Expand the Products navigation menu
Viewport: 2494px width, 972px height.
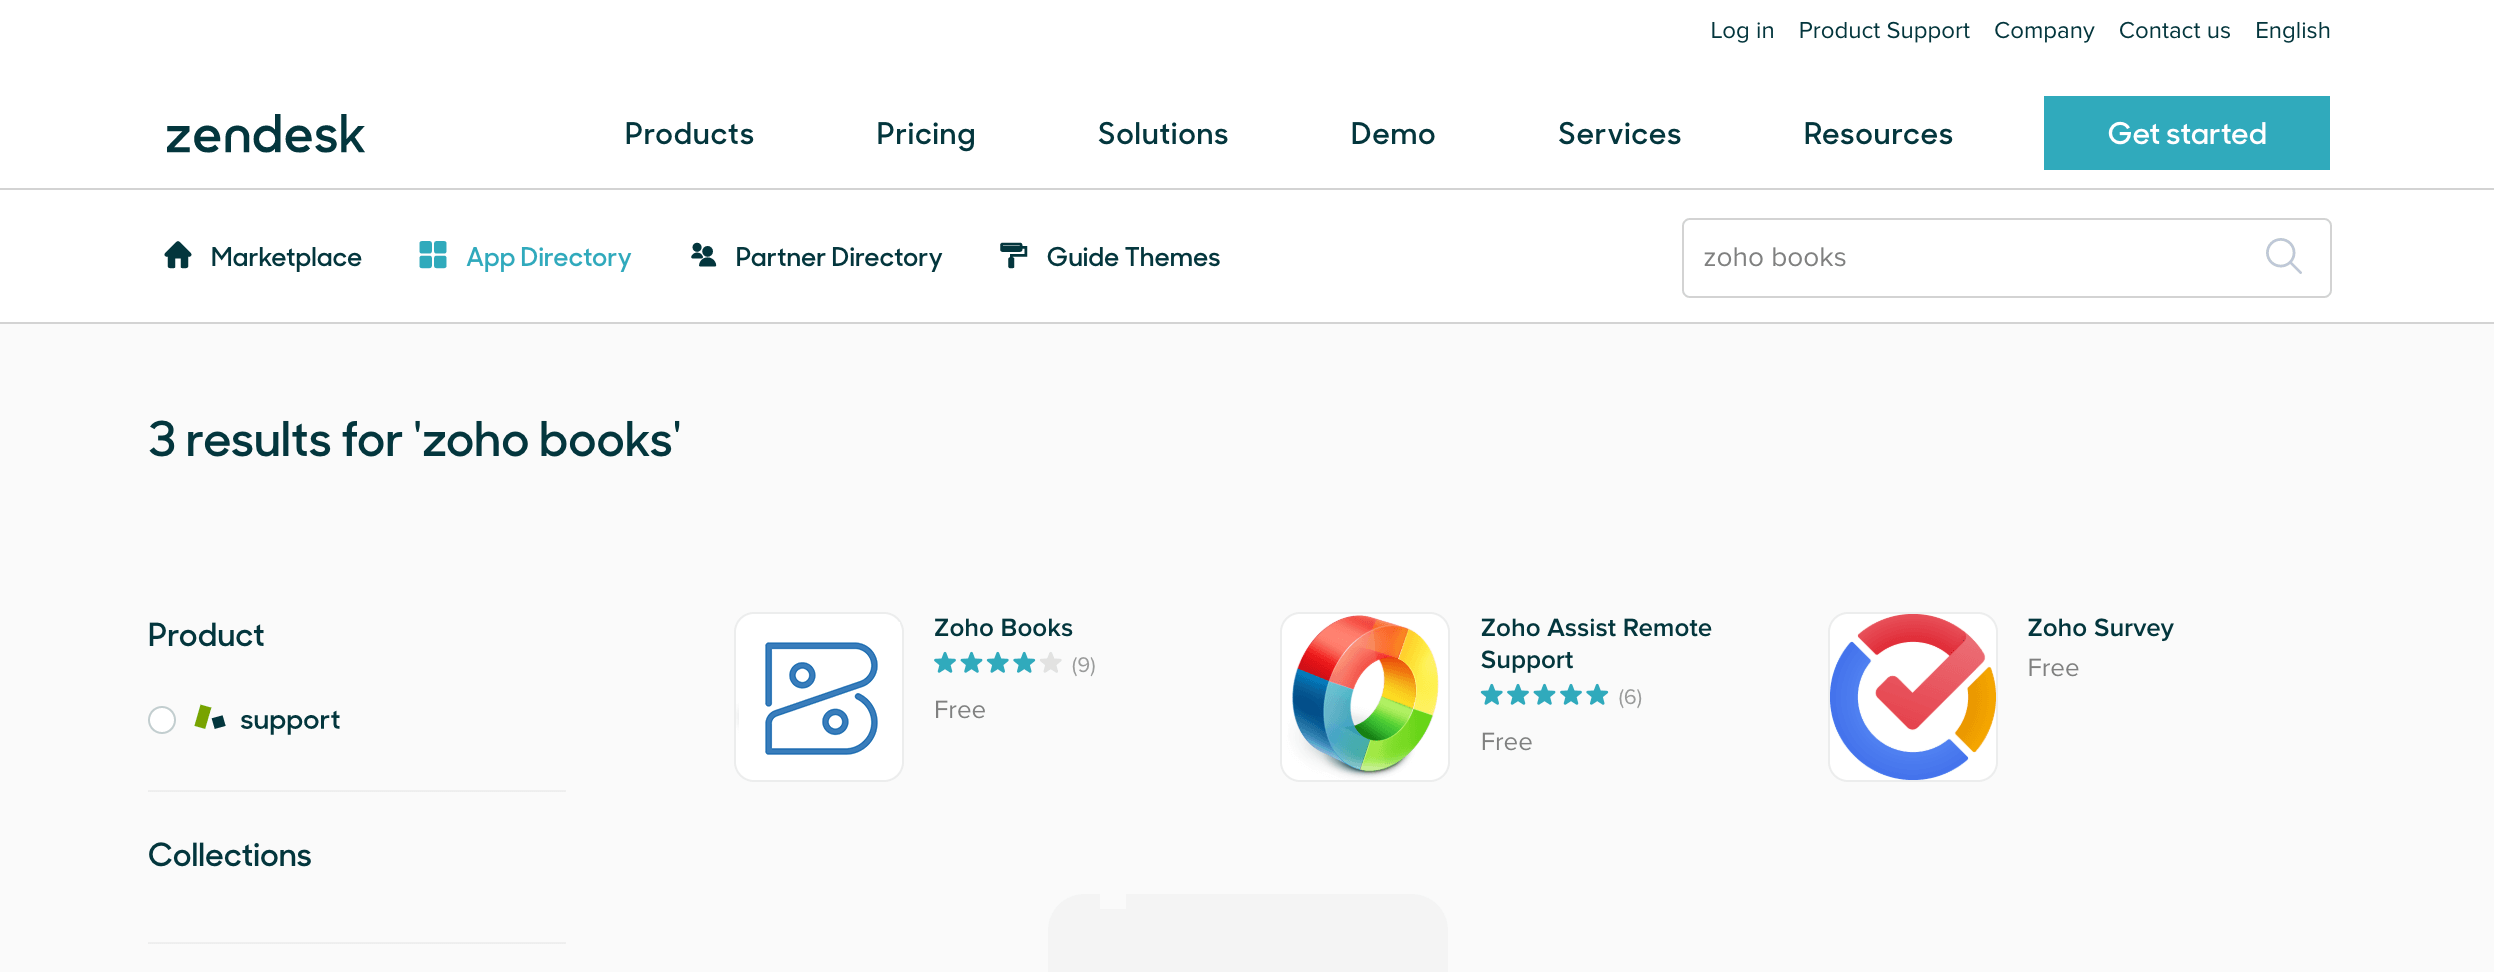coord(689,134)
